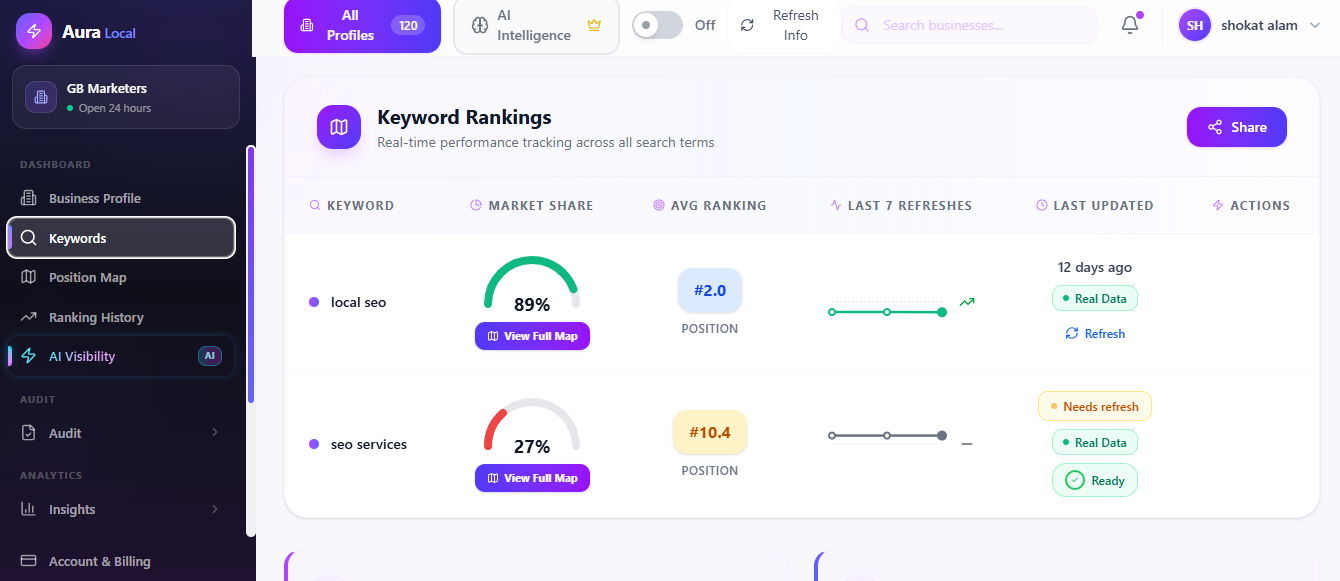Image resolution: width=1340 pixels, height=581 pixels.
Task: Sort by the KEYWORD column header
Action: [352, 205]
